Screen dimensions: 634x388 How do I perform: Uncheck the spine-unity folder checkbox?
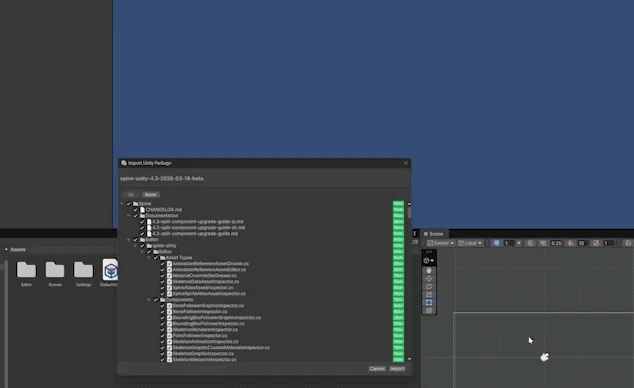click(x=142, y=245)
